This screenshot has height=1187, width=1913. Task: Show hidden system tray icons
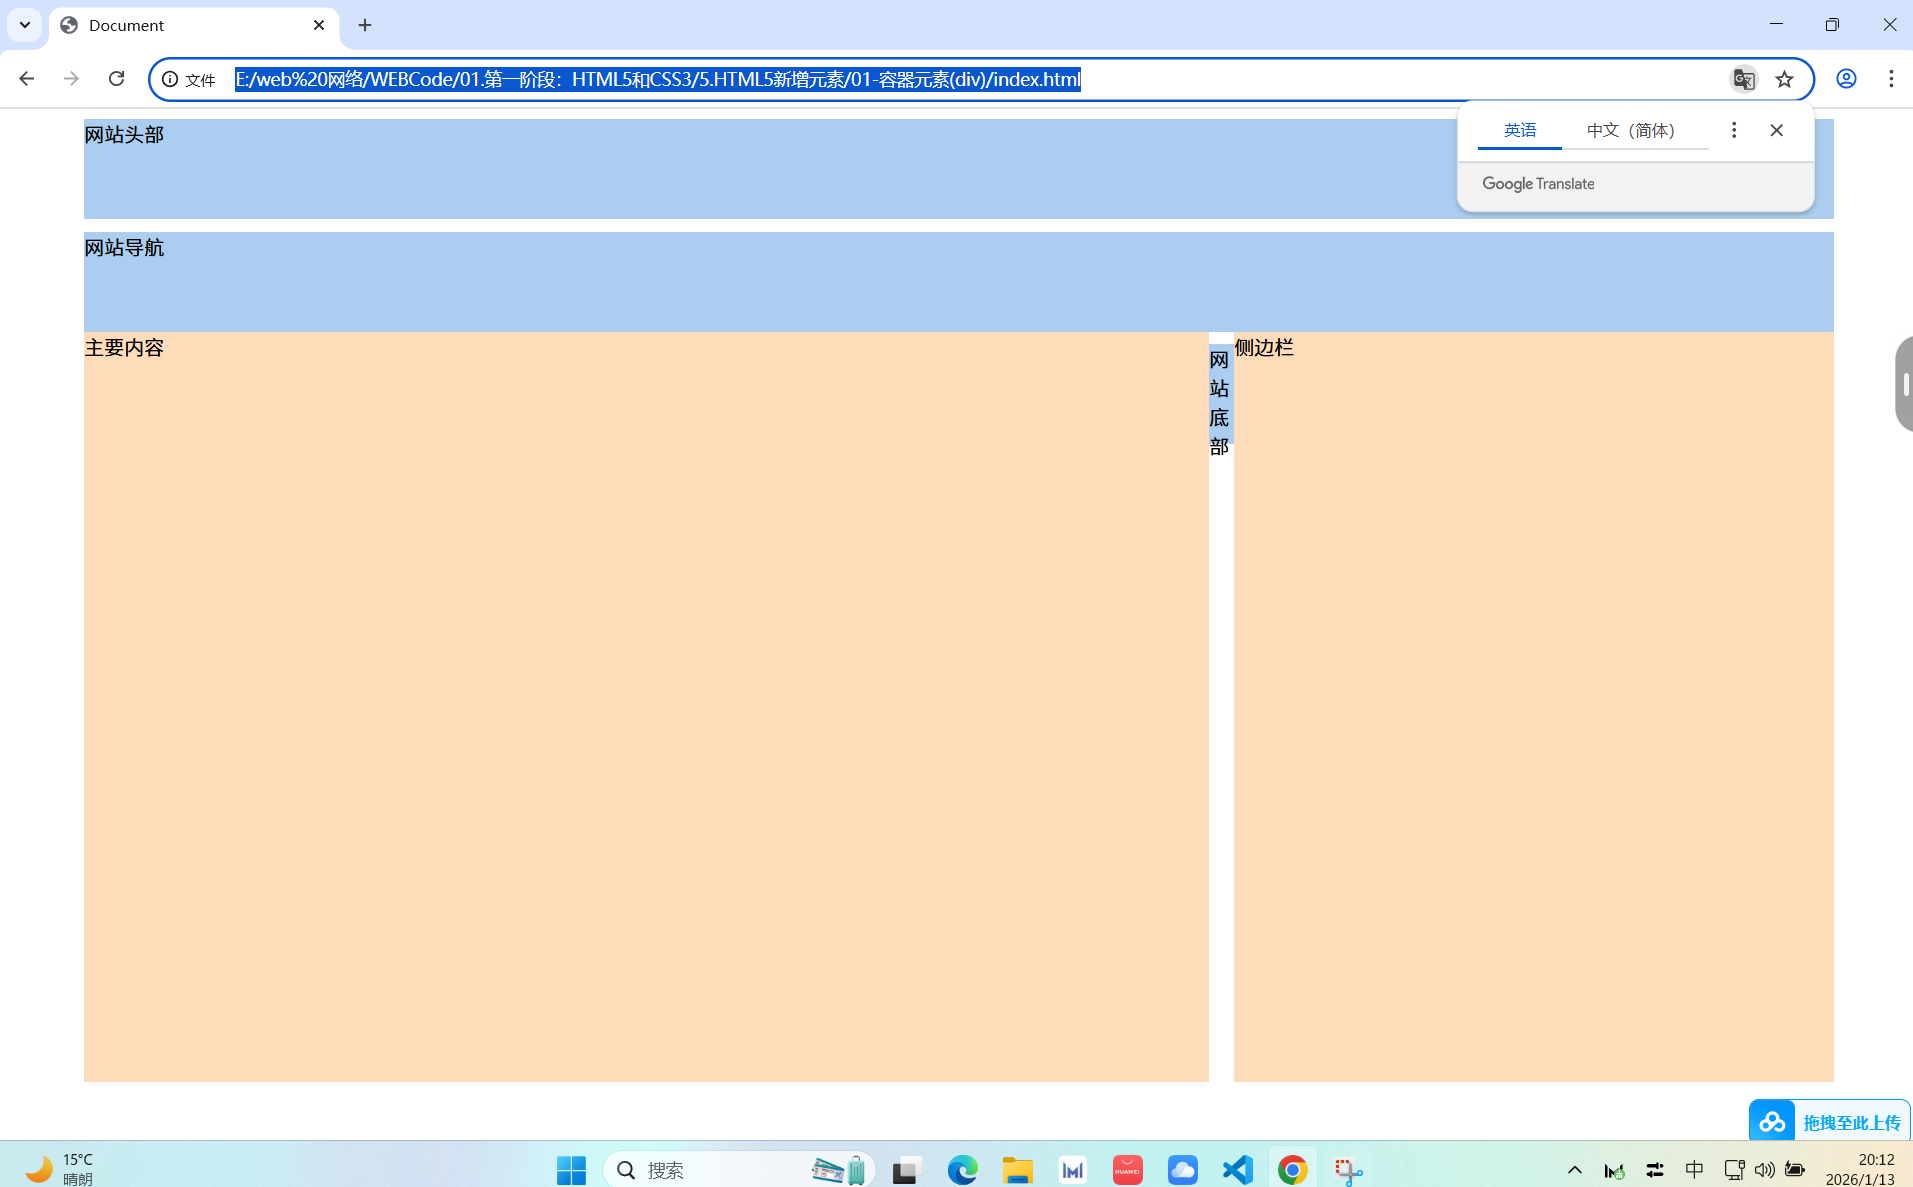(1574, 1169)
